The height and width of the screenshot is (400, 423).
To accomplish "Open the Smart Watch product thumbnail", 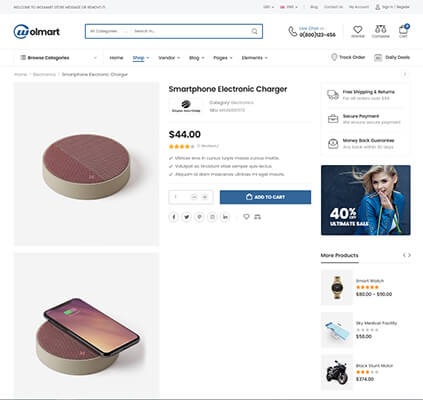I will point(337,287).
